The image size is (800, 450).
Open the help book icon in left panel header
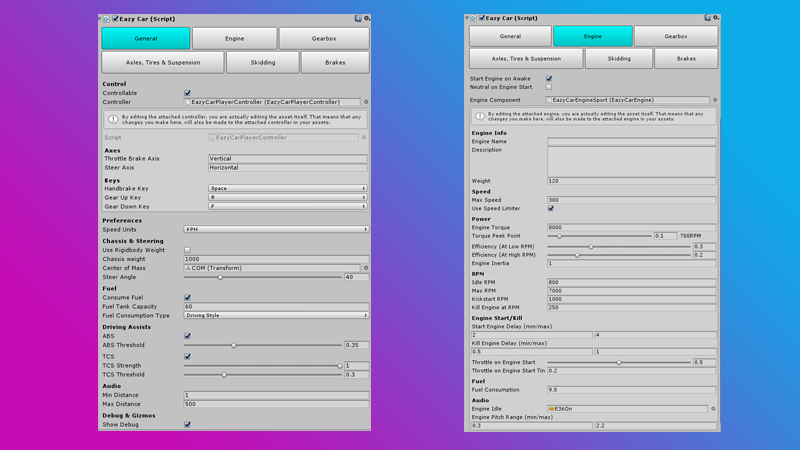358,18
